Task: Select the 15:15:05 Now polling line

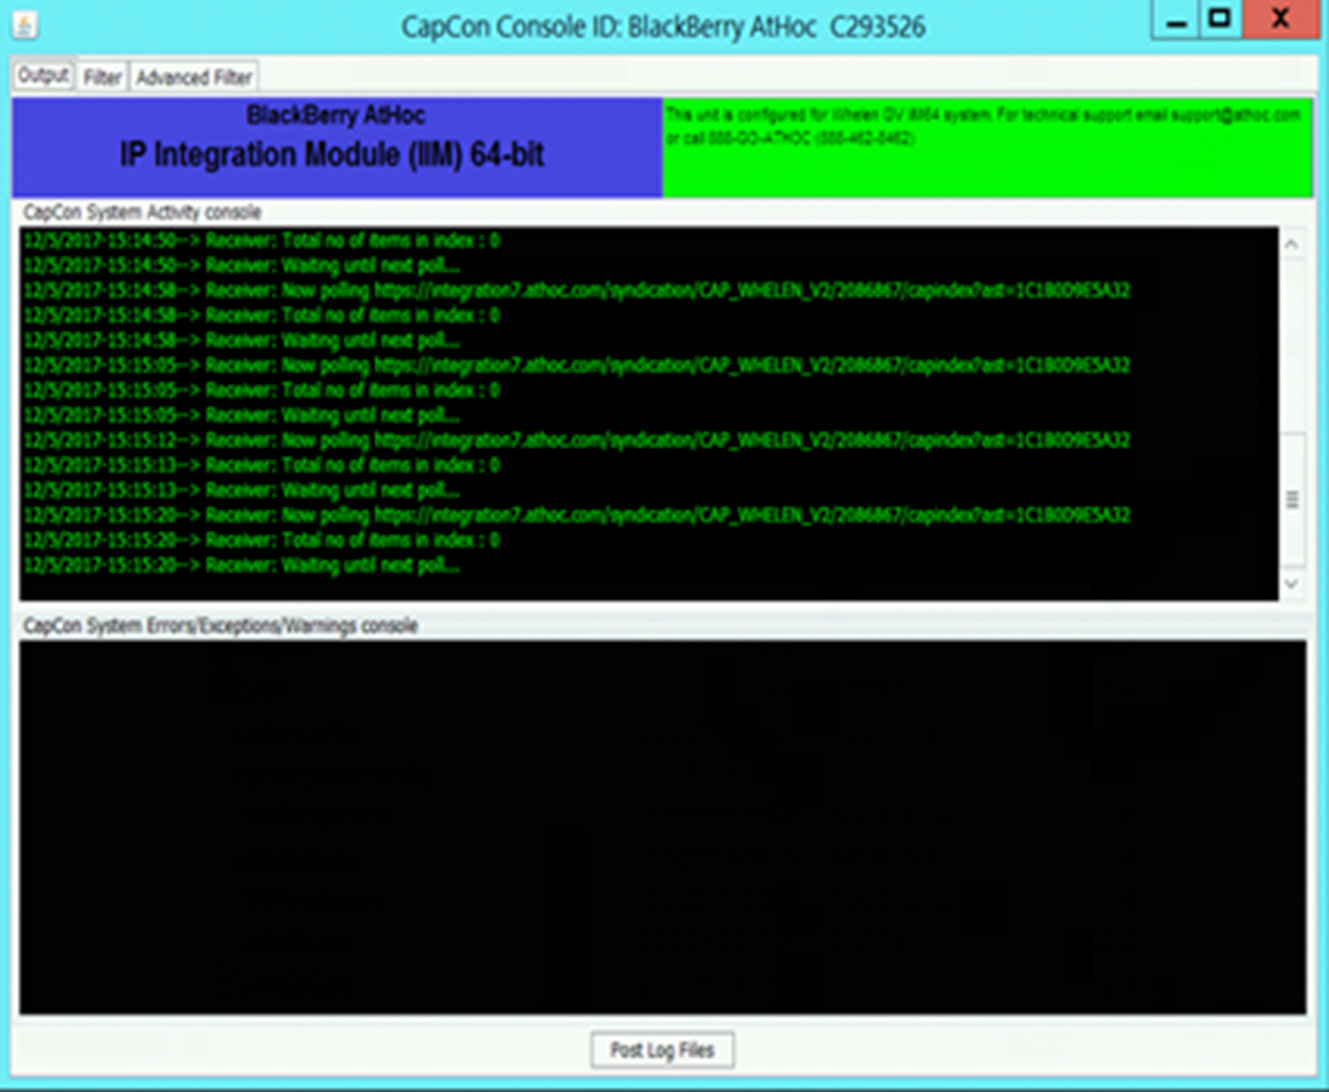Action: [x=576, y=365]
